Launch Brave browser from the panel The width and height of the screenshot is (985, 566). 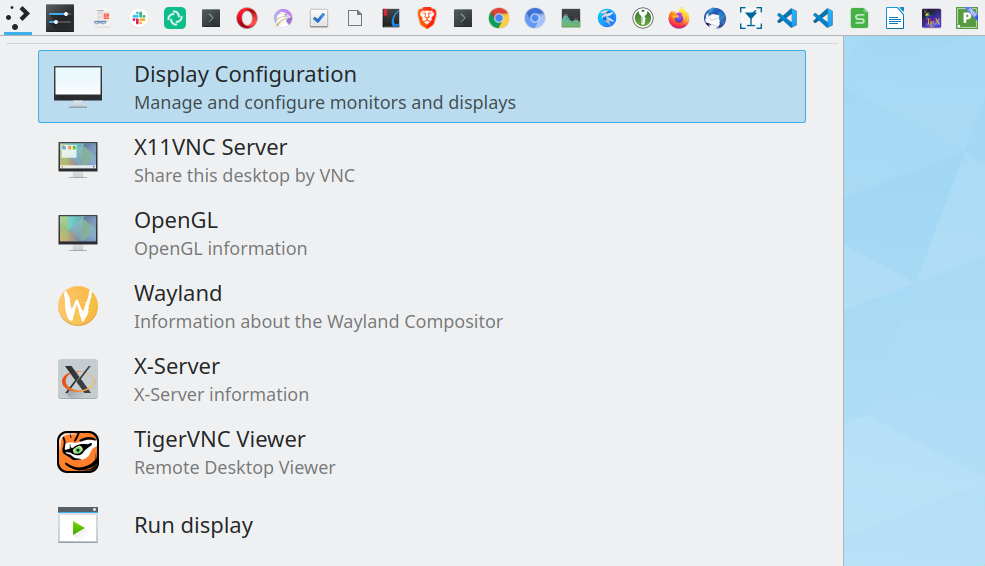[427, 18]
